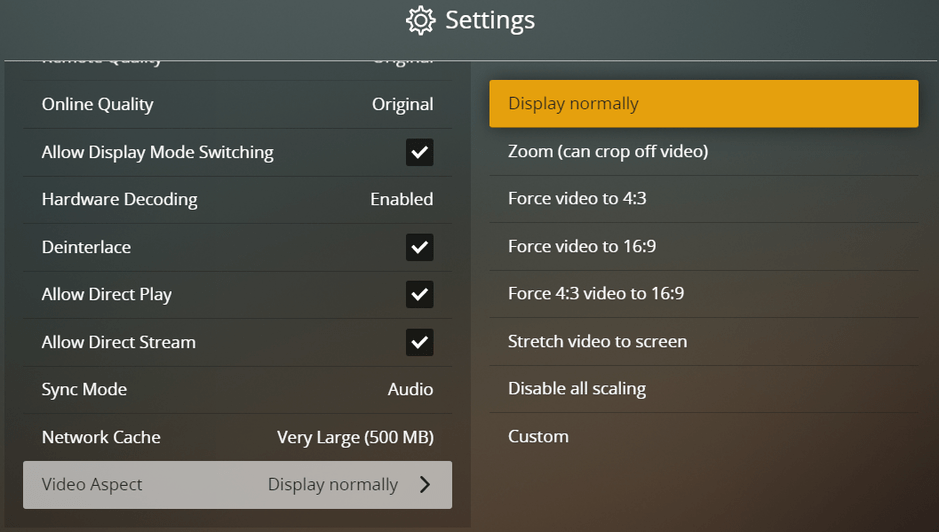Open the Network Cache size setting
The image size is (939, 532).
237,437
